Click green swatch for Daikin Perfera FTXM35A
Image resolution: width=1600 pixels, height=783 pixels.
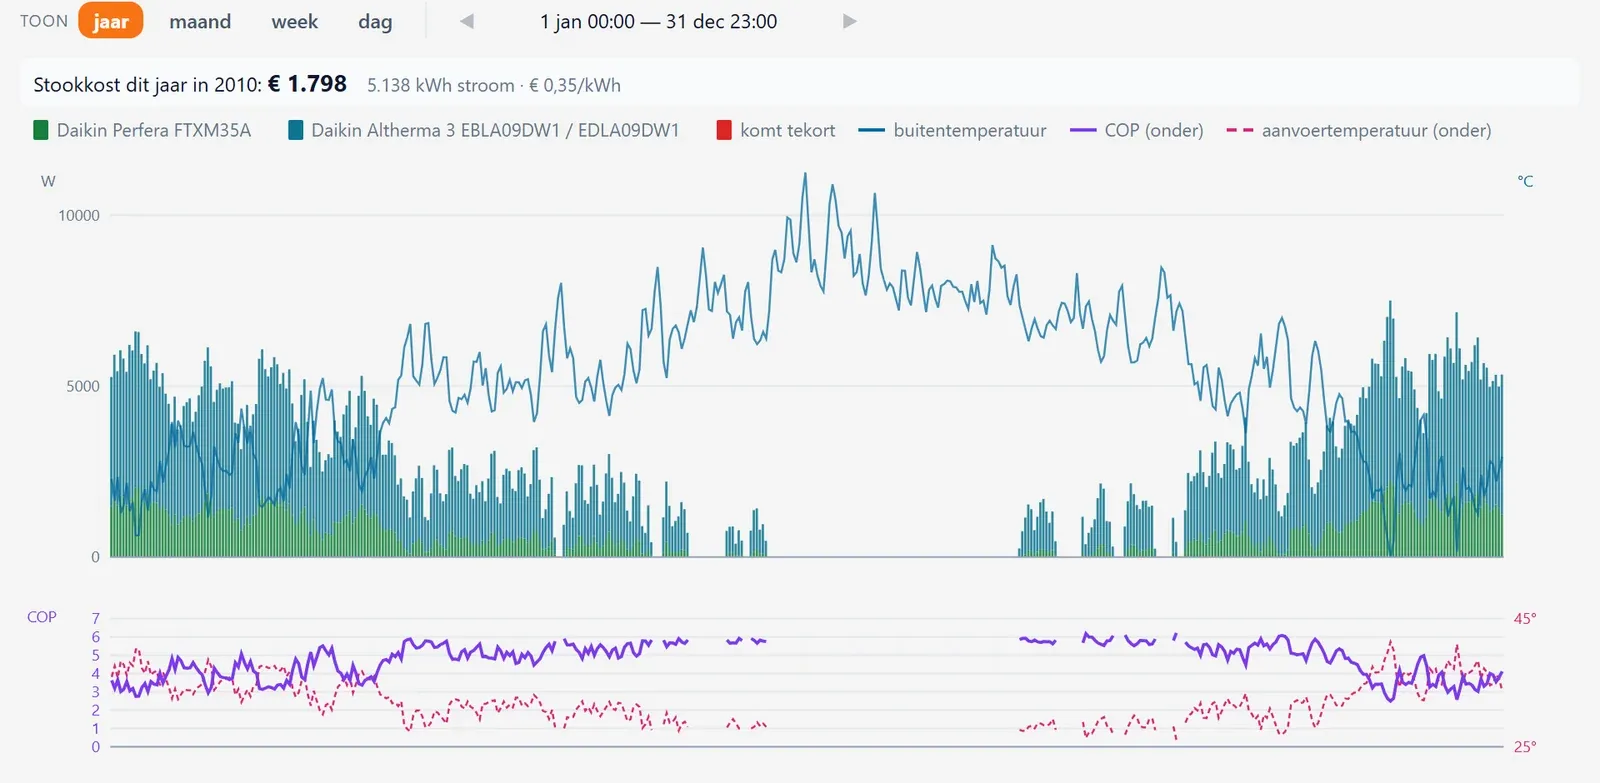click(x=41, y=130)
